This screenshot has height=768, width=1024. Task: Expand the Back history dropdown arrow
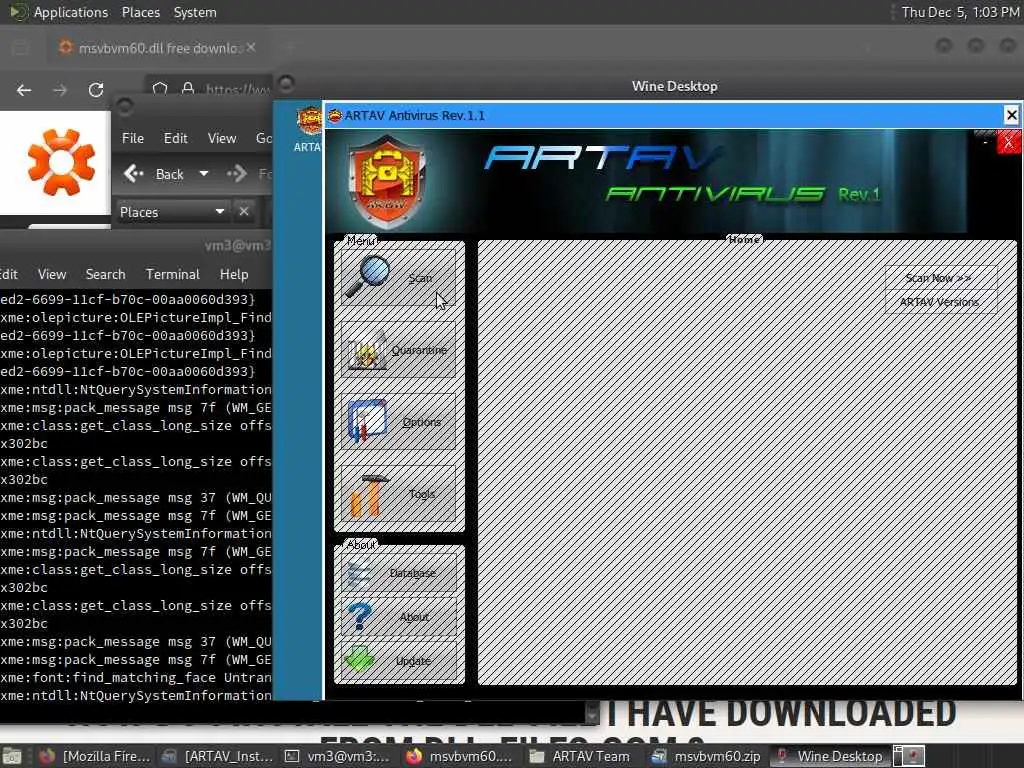(x=204, y=174)
